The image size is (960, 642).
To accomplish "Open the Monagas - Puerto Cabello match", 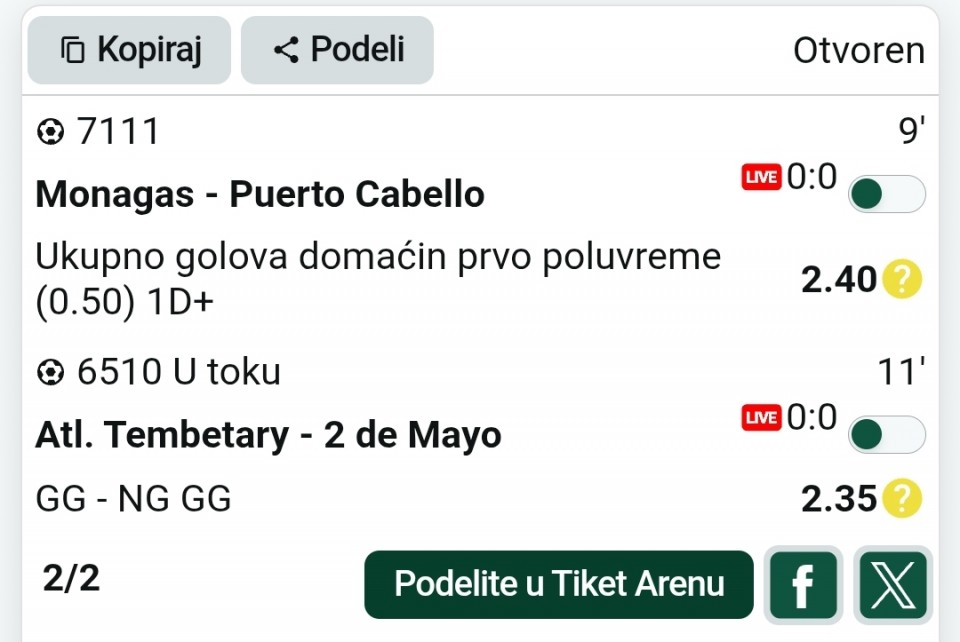I will (x=260, y=194).
